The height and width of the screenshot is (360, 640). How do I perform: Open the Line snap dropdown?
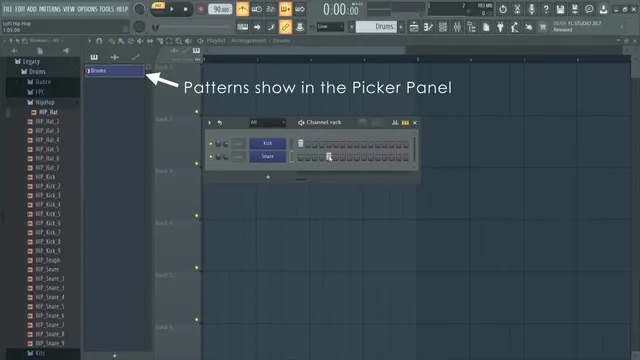point(330,27)
